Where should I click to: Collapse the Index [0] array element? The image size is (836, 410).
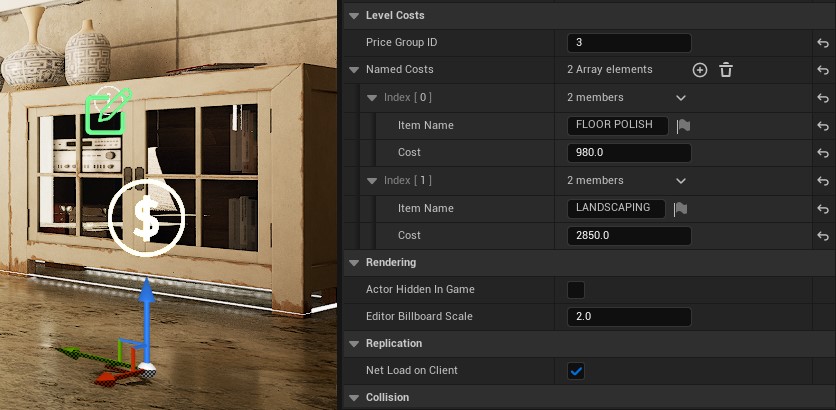[x=372, y=98]
